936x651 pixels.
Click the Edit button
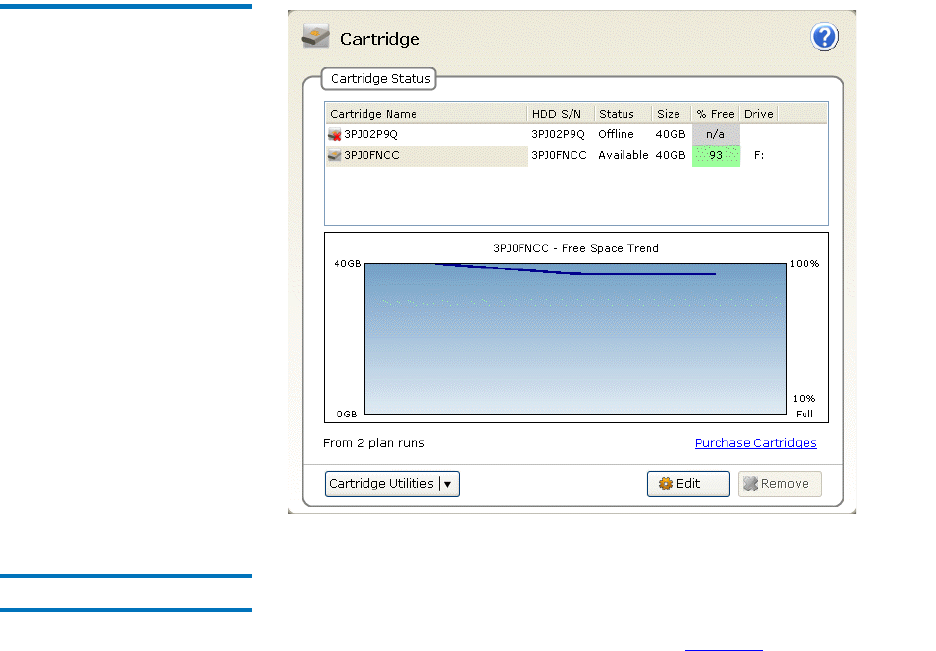point(688,484)
